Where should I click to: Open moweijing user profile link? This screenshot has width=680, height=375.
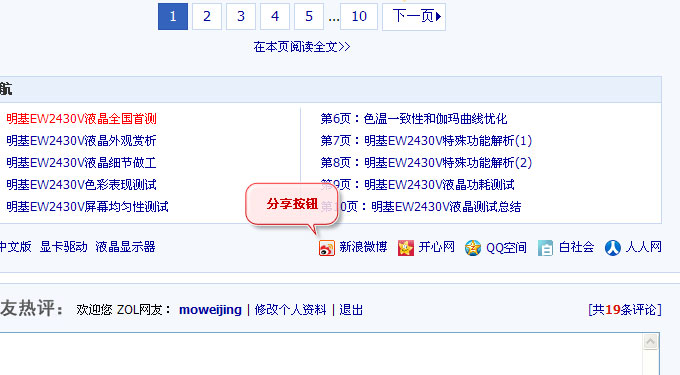click(210, 310)
